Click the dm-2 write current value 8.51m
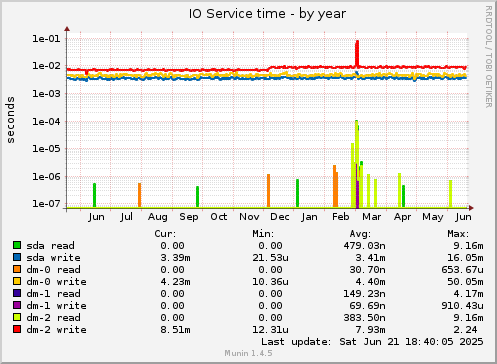Viewport: 497px width, 364px height. tap(175, 330)
